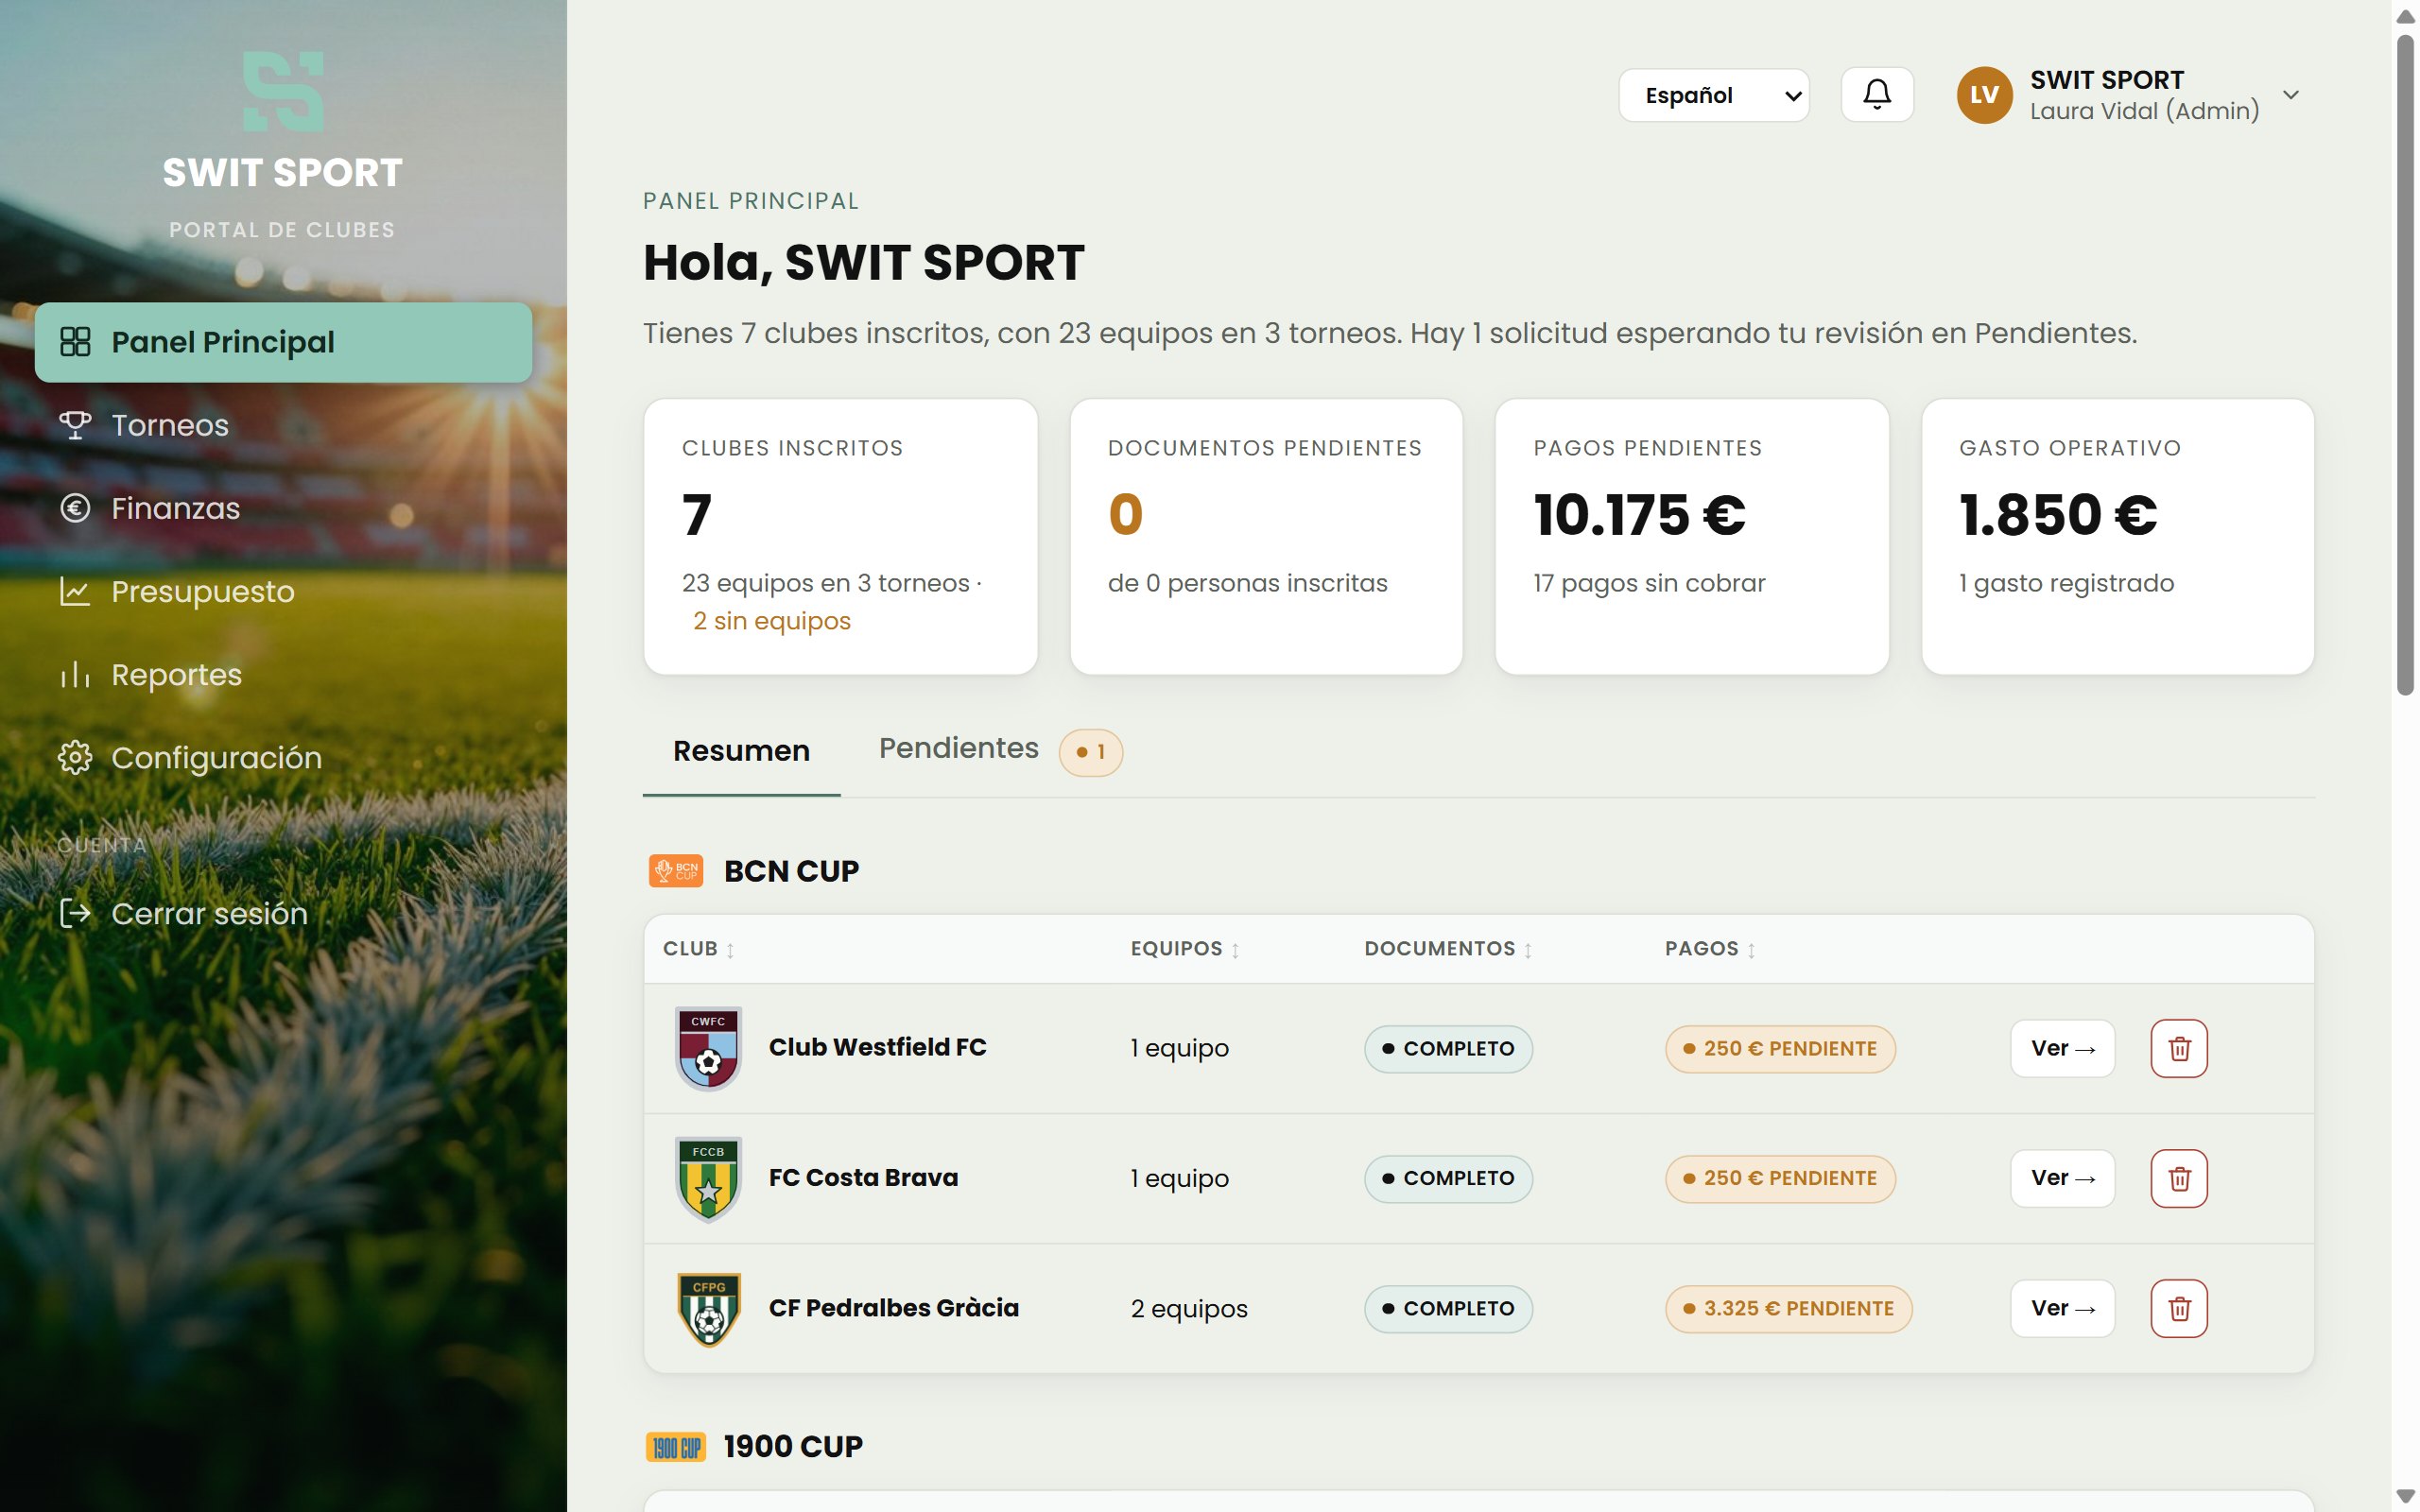
Task: Click Ver for Club Westfield FC
Action: [x=2062, y=1048]
